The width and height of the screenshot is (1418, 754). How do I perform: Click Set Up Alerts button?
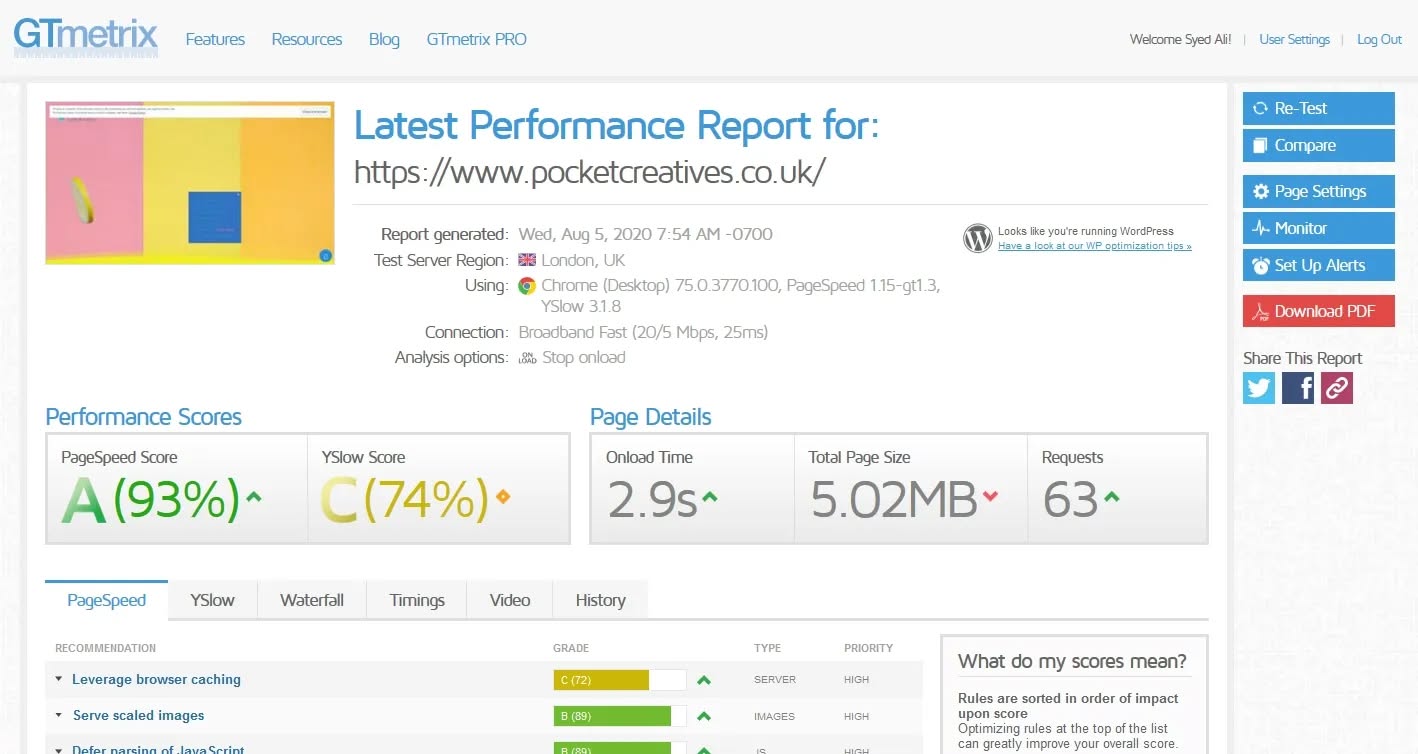pyautogui.click(x=1318, y=265)
